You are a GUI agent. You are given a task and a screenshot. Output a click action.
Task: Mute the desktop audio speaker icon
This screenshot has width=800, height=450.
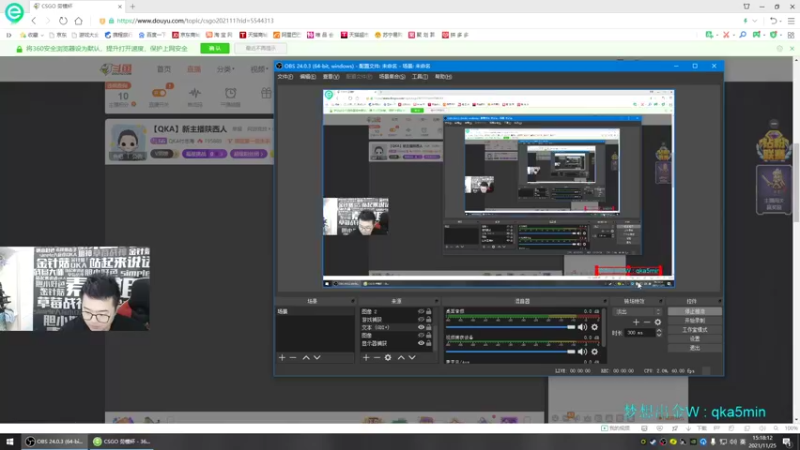click(583, 327)
